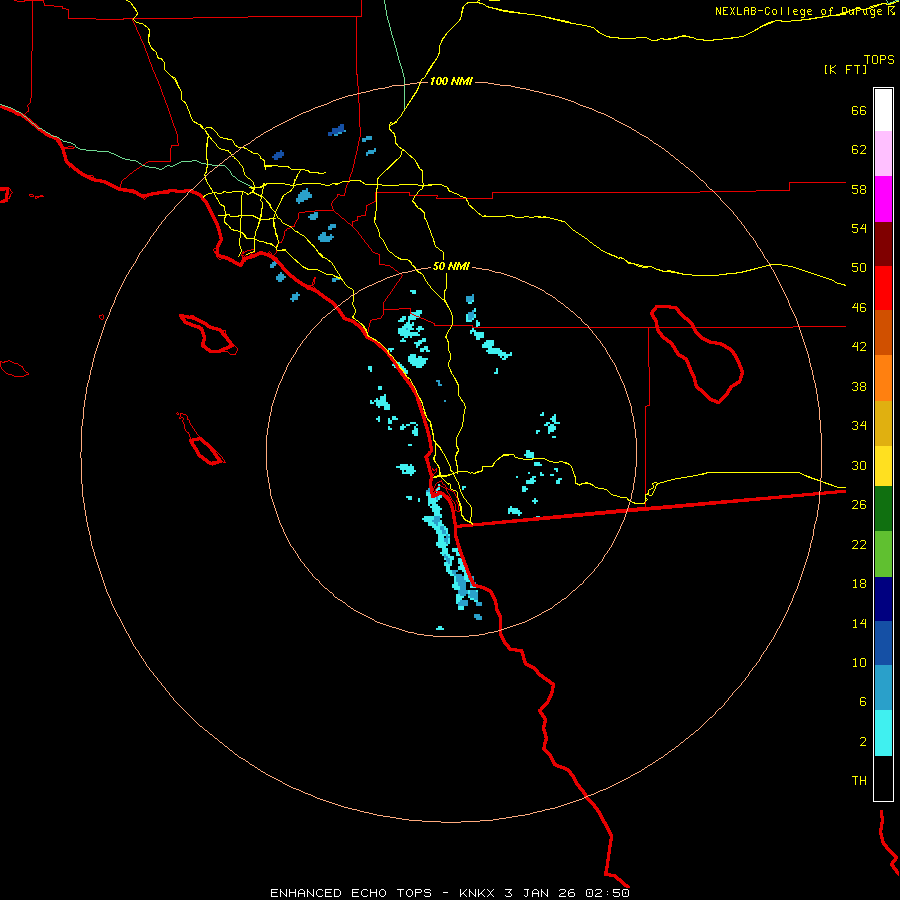Select the legend value 22

coord(859,544)
